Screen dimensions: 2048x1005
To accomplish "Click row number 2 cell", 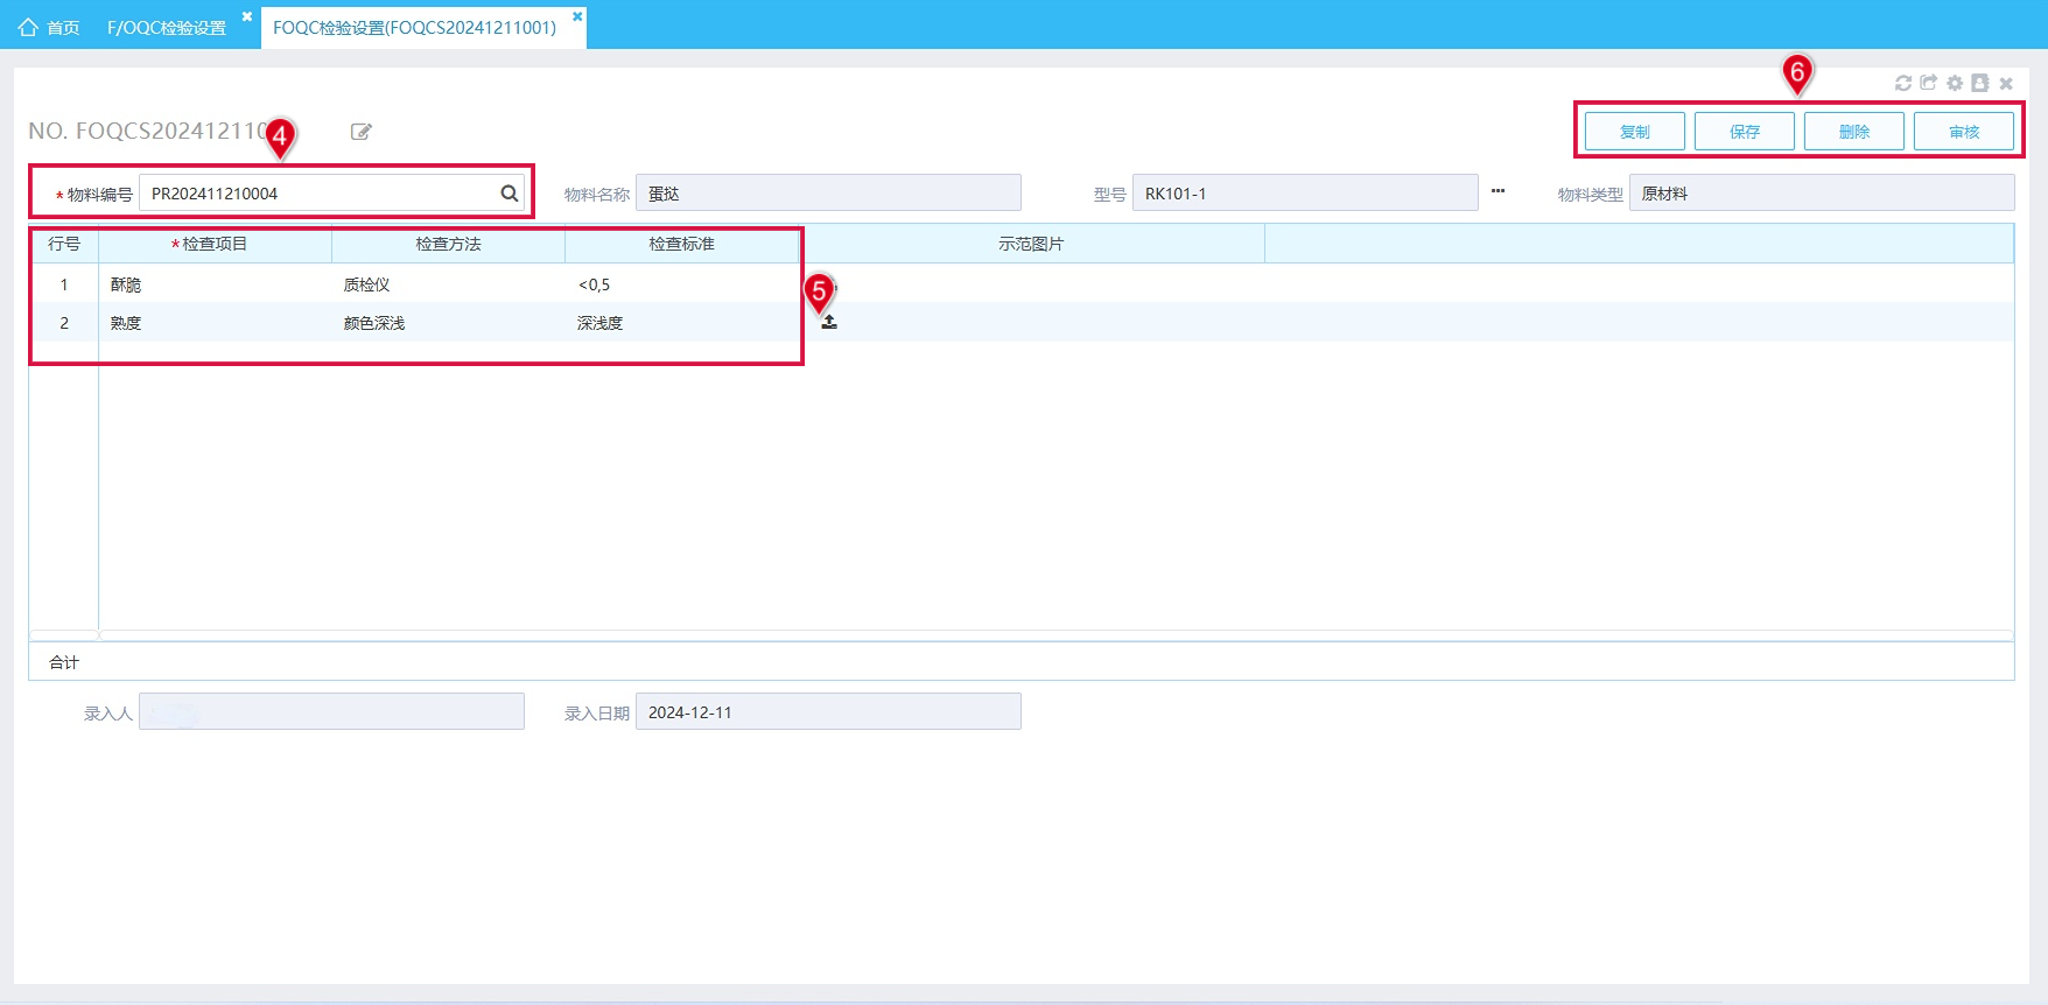I will pyautogui.click(x=64, y=323).
